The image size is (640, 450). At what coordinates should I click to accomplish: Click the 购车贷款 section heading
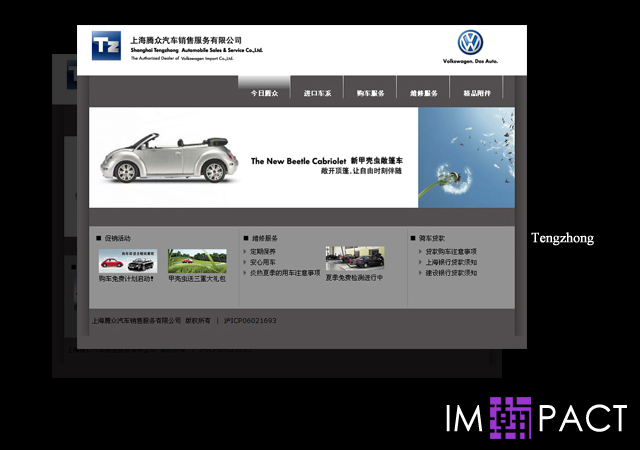click(432, 238)
